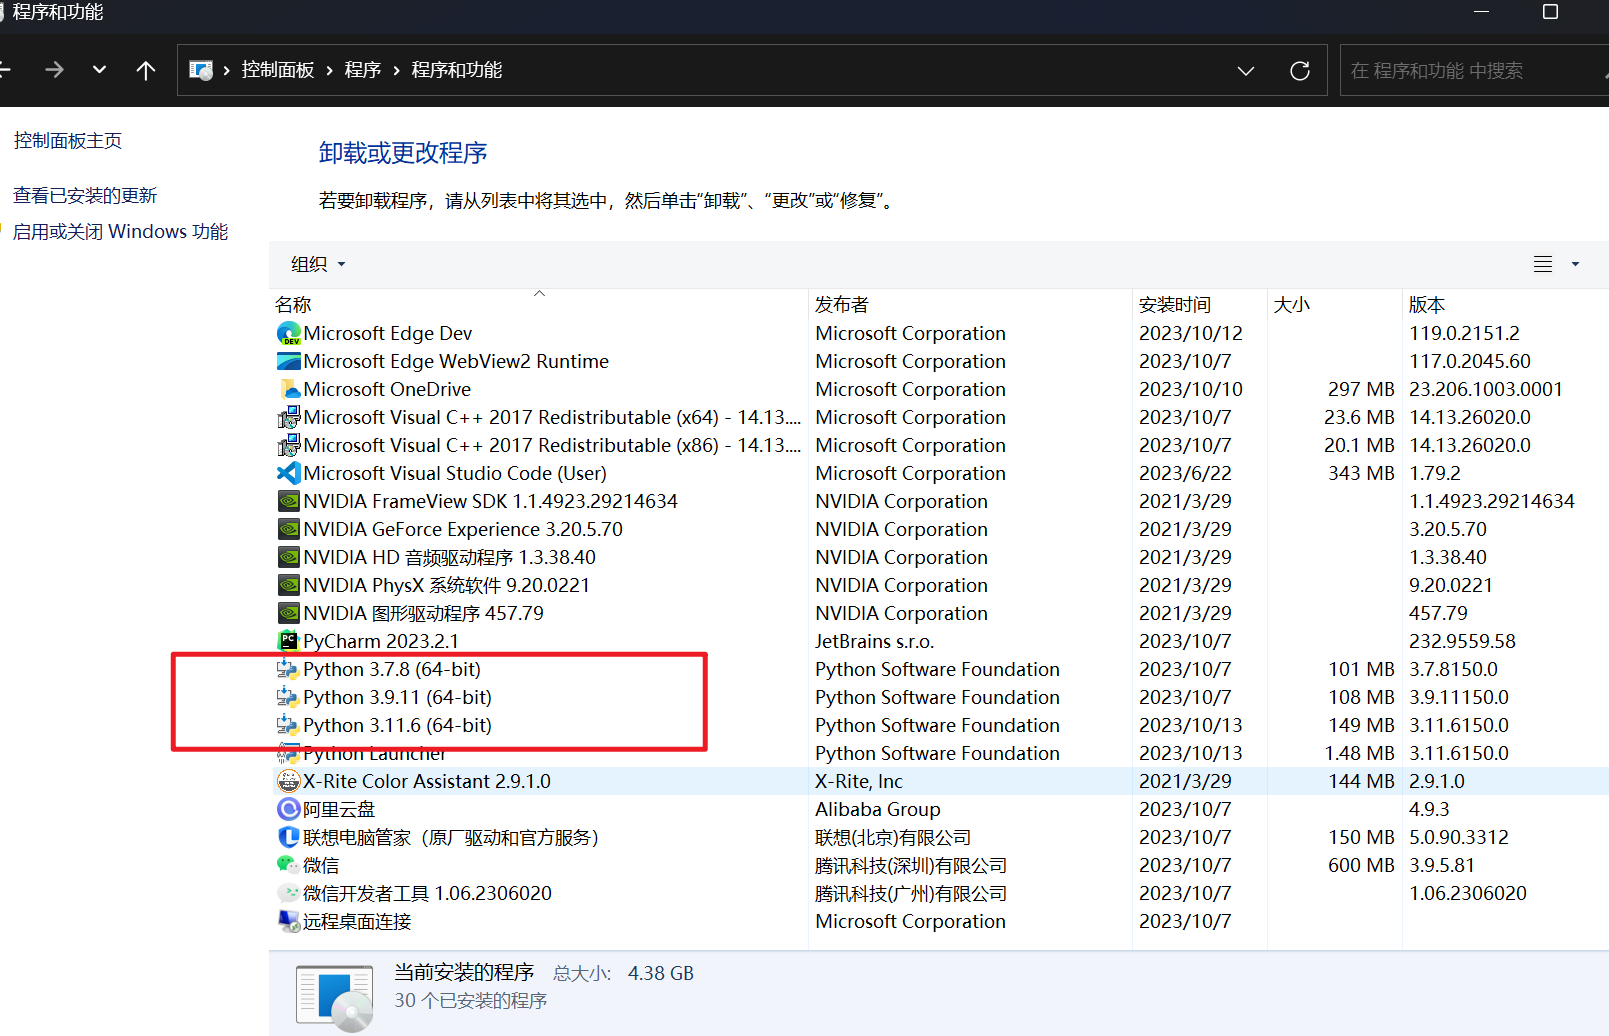Screen dimensions: 1609x1036
Task: Click the Visual C++ 2017 (x64) icon
Action: coord(289,417)
